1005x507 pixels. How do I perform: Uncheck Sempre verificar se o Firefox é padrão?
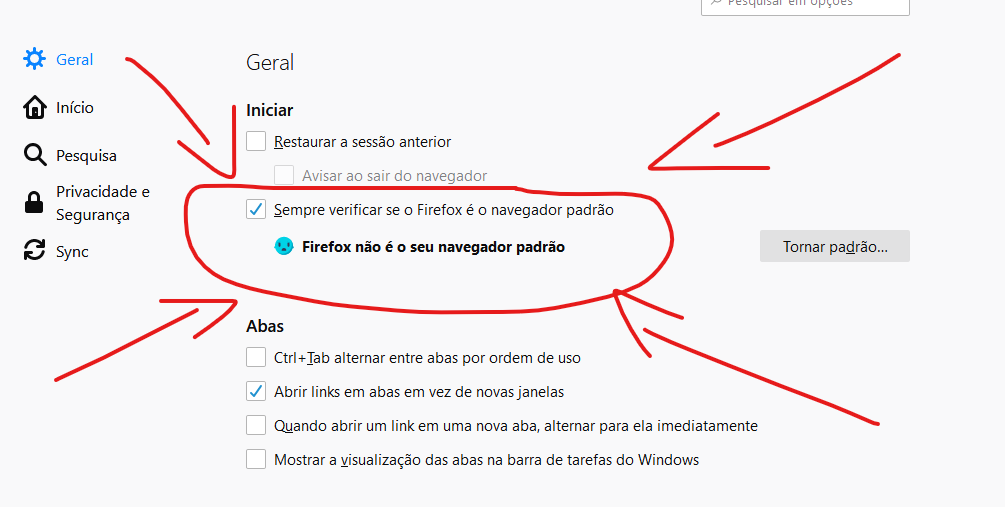[x=256, y=209]
